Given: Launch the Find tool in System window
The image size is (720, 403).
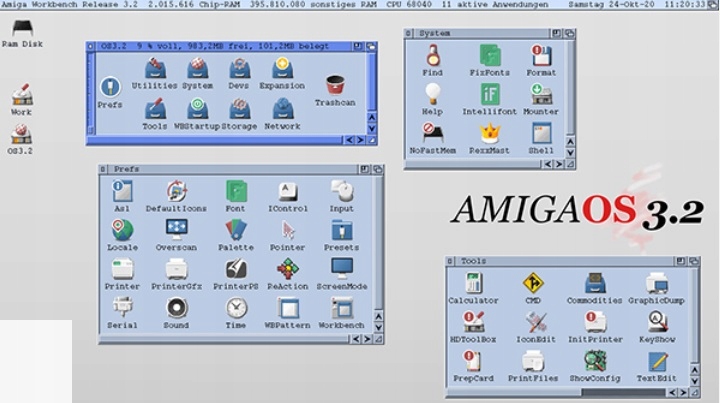Looking at the screenshot, I should [x=433, y=55].
